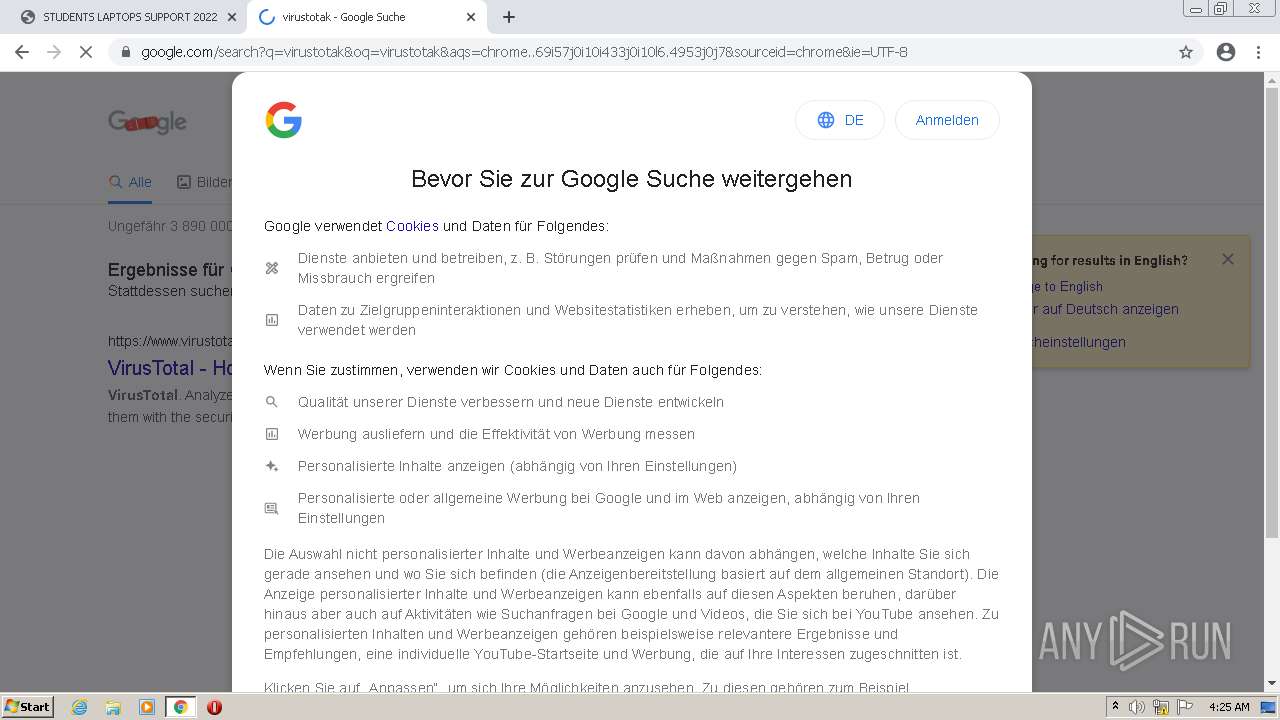Select the virustotak - Google Suche tab
The height and width of the screenshot is (720, 1280).
coord(365,17)
